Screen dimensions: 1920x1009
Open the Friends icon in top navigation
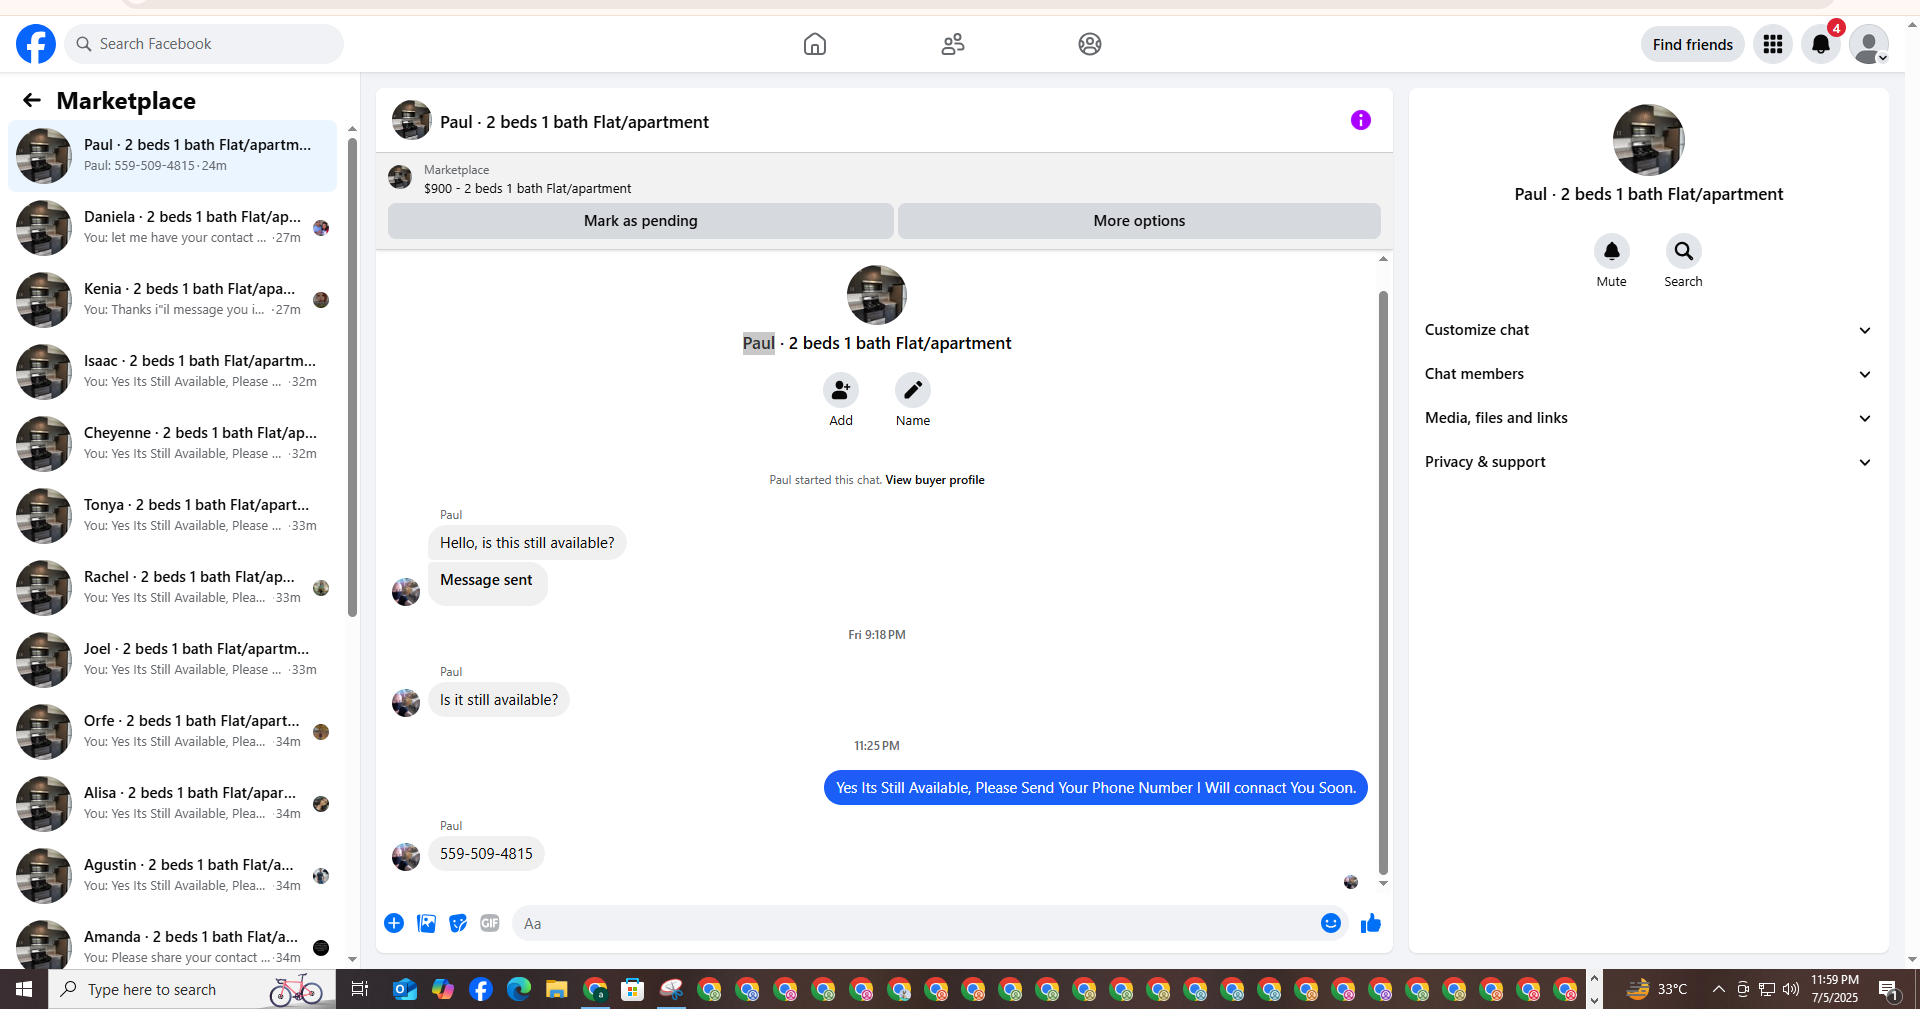point(953,44)
